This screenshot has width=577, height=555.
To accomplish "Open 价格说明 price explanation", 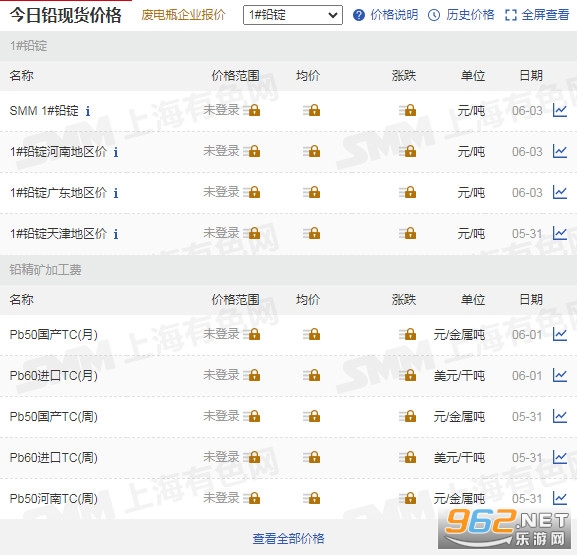I will coord(385,15).
